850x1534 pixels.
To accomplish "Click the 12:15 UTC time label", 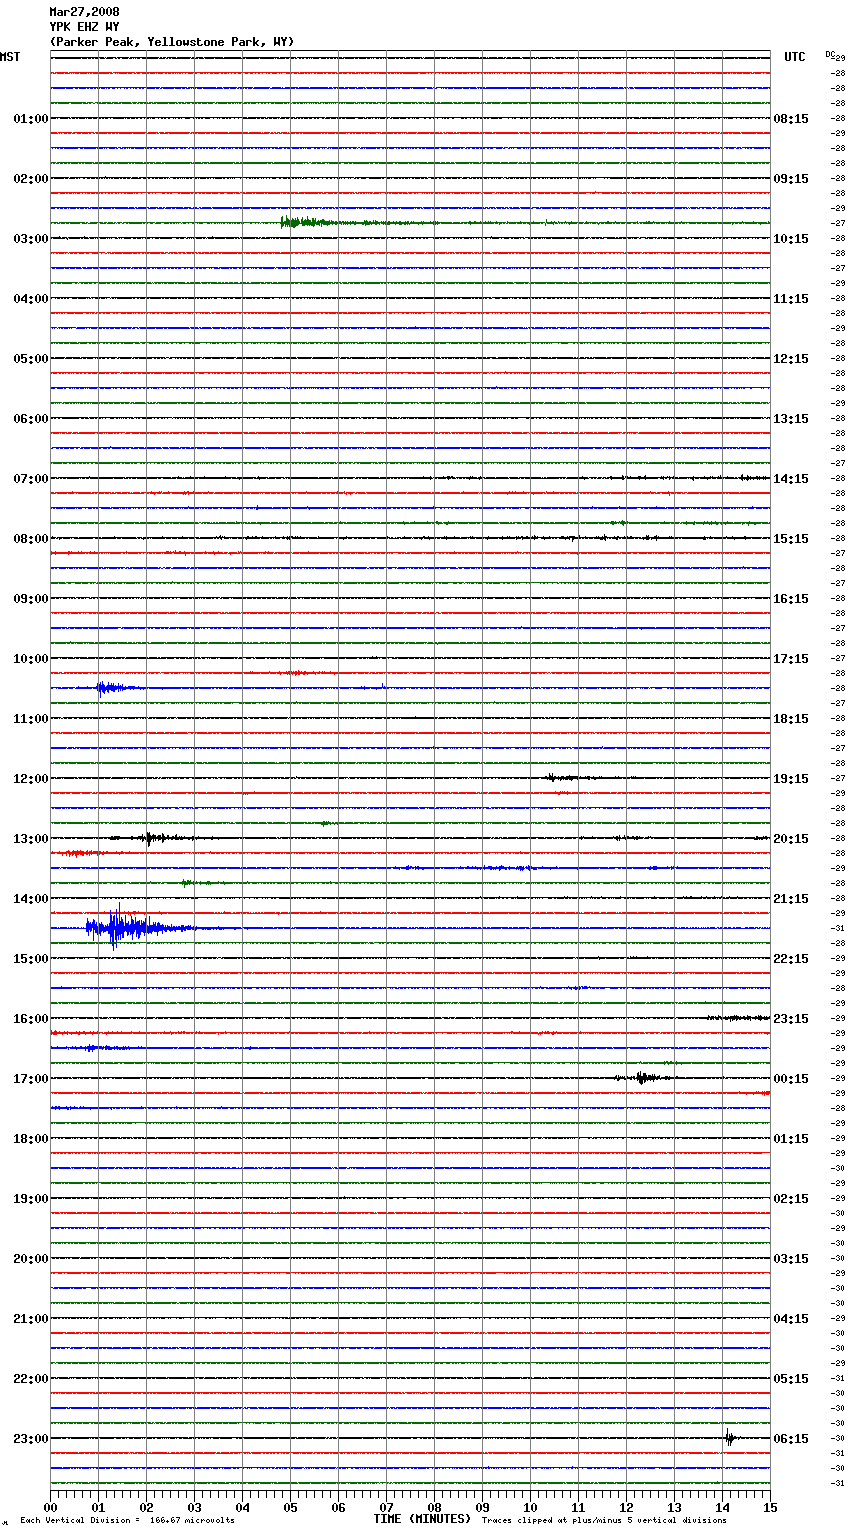I will tap(791, 359).
